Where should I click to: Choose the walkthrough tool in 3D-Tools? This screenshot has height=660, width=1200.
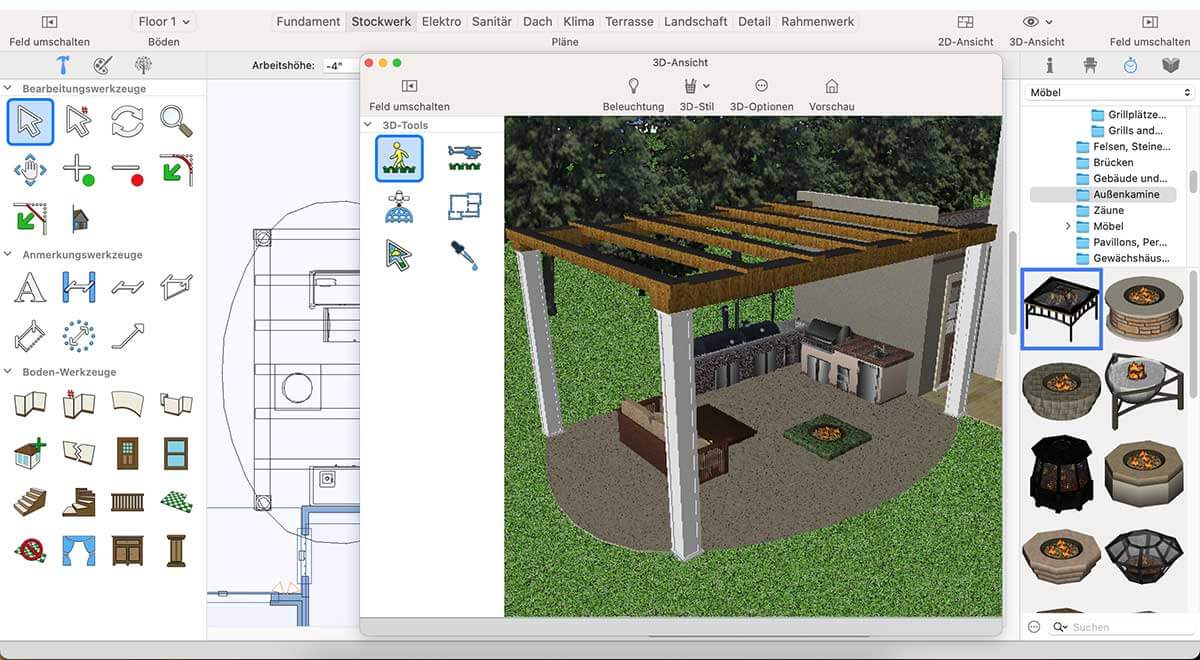click(x=399, y=158)
